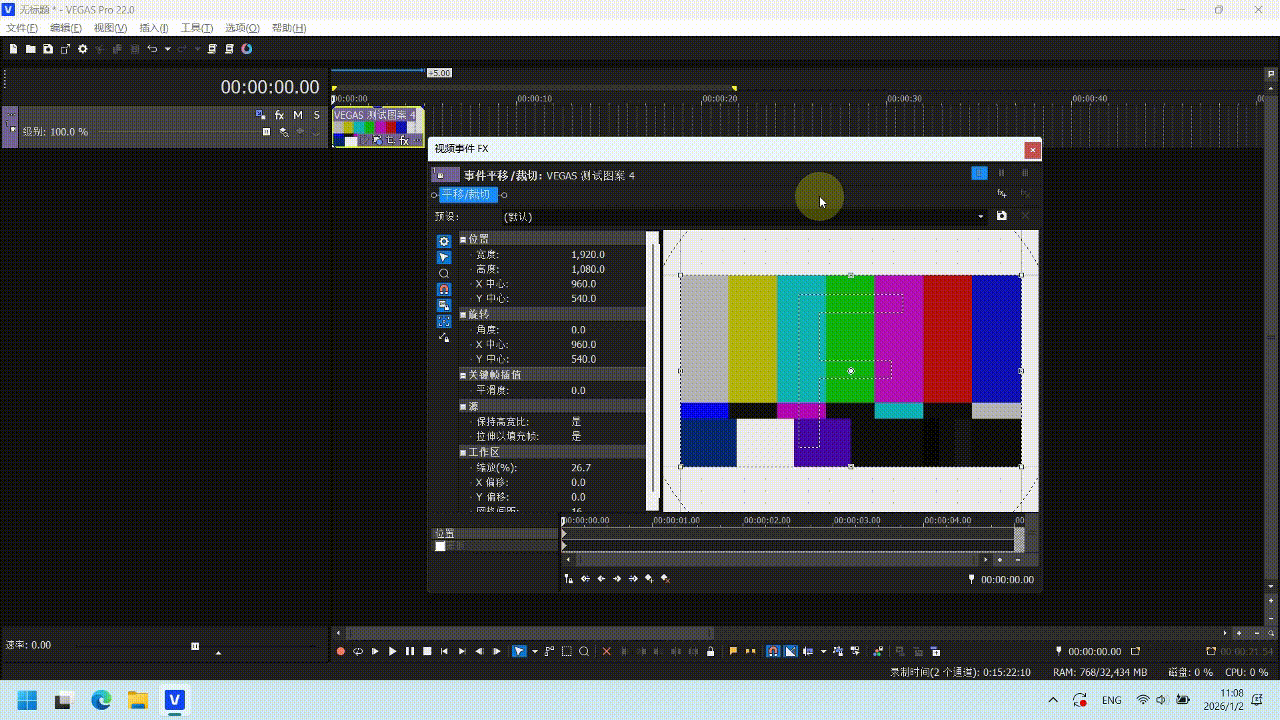Image resolution: width=1280 pixels, height=720 pixels.
Task: Click the red X delete icon in bottom toolbar
Action: click(606, 651)
